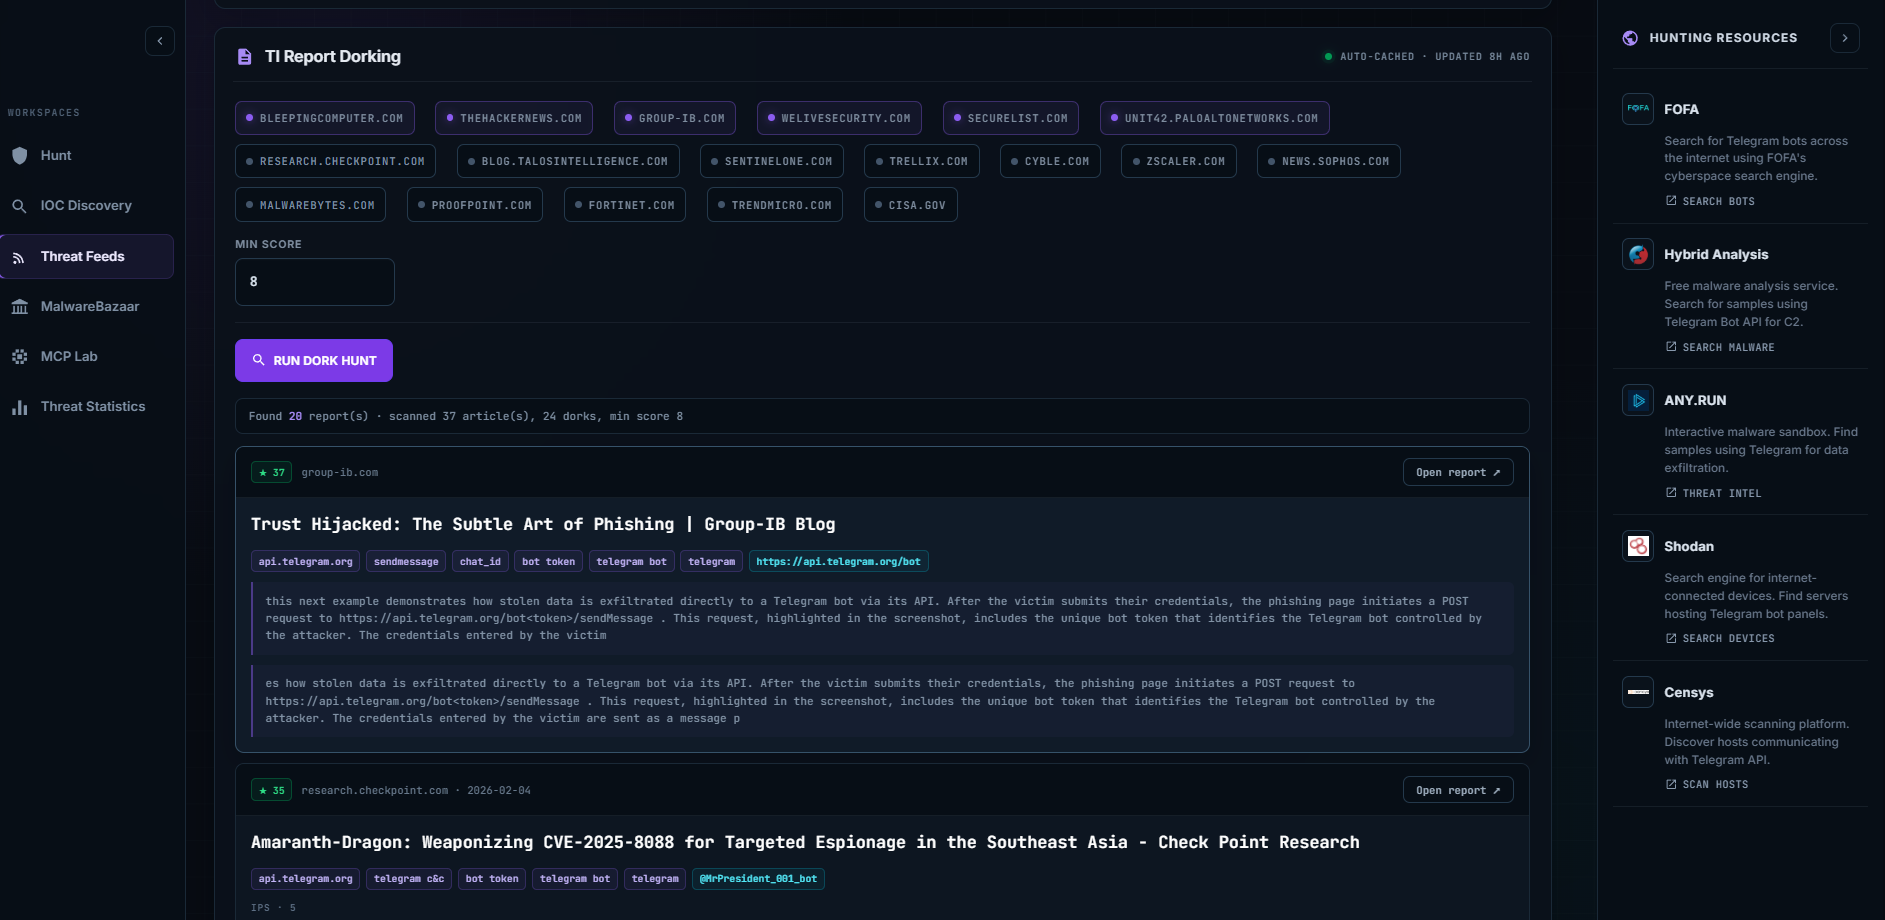Click the Threat Statistics bar chart icon
The height and width of the screenshot is (920, 1885).
coord(19,407)
